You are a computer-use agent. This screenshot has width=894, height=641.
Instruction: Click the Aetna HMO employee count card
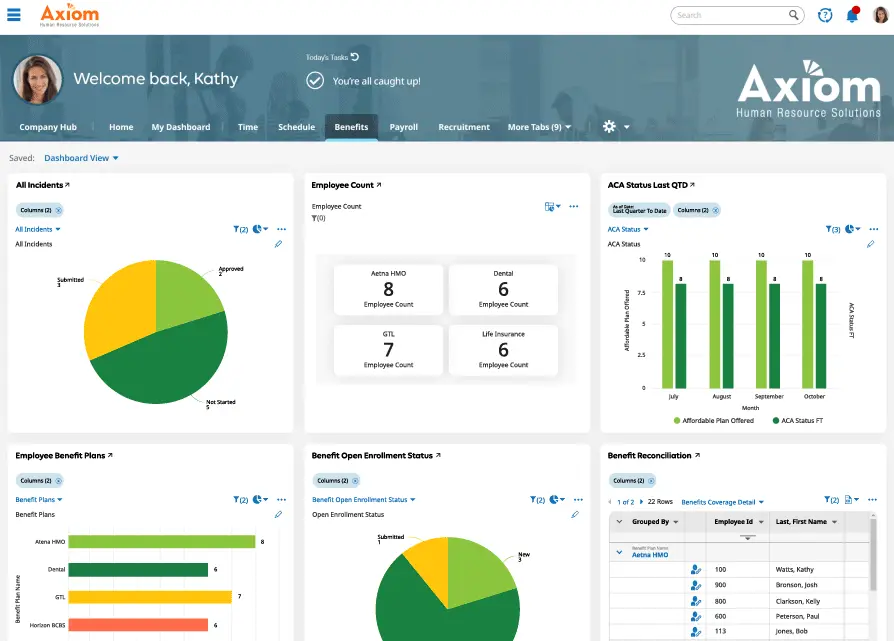pyautogui.click(x=388, y=290)
